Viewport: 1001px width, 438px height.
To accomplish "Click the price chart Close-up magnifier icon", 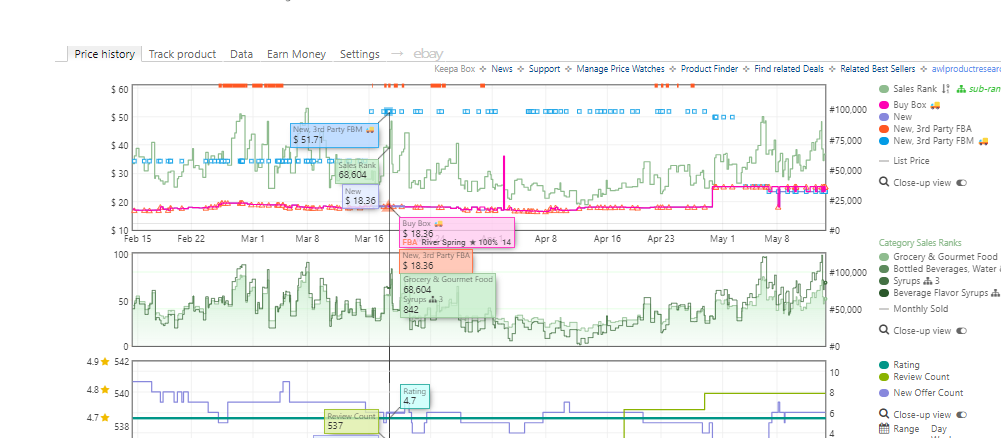I will (884, 183).
